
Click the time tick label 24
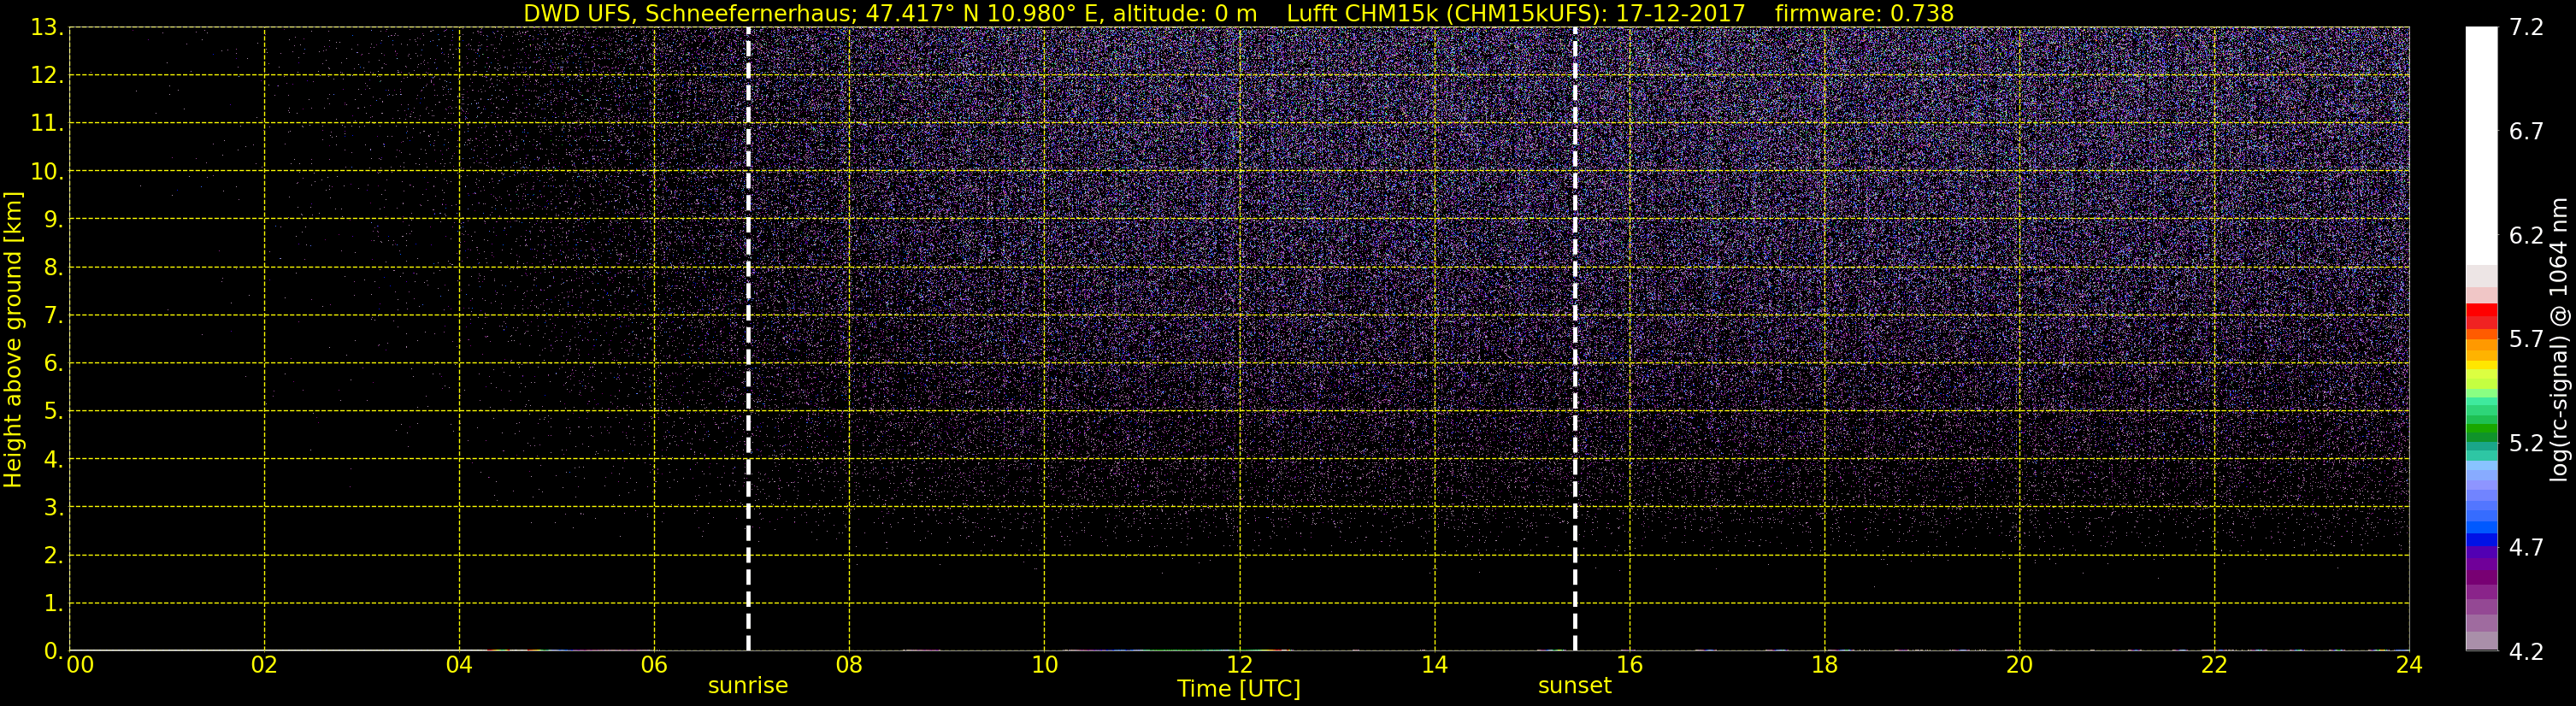2409,665
